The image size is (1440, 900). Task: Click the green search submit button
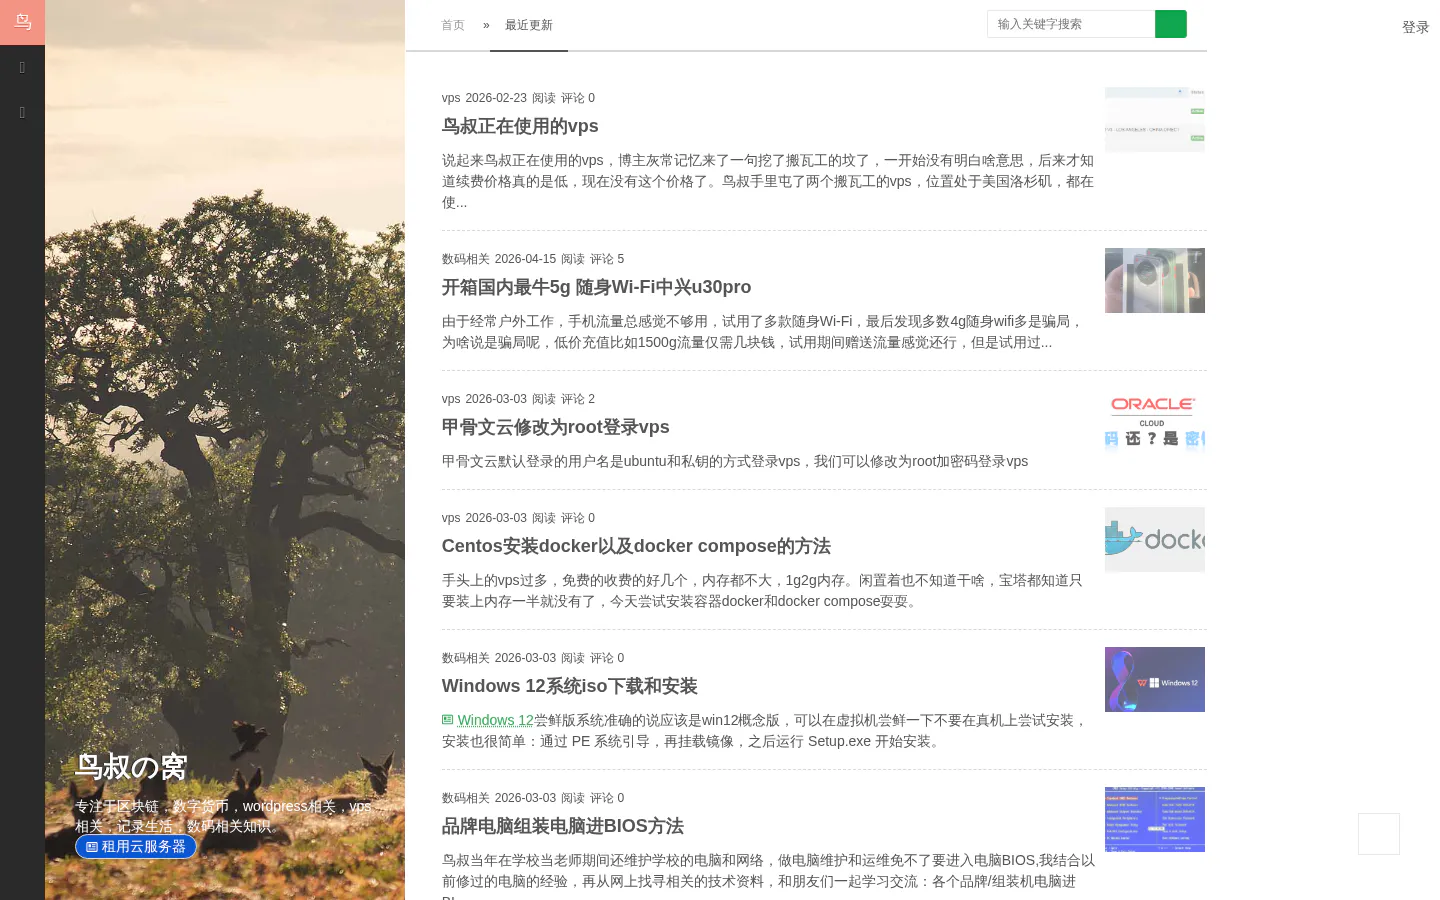coord(1171,24)
